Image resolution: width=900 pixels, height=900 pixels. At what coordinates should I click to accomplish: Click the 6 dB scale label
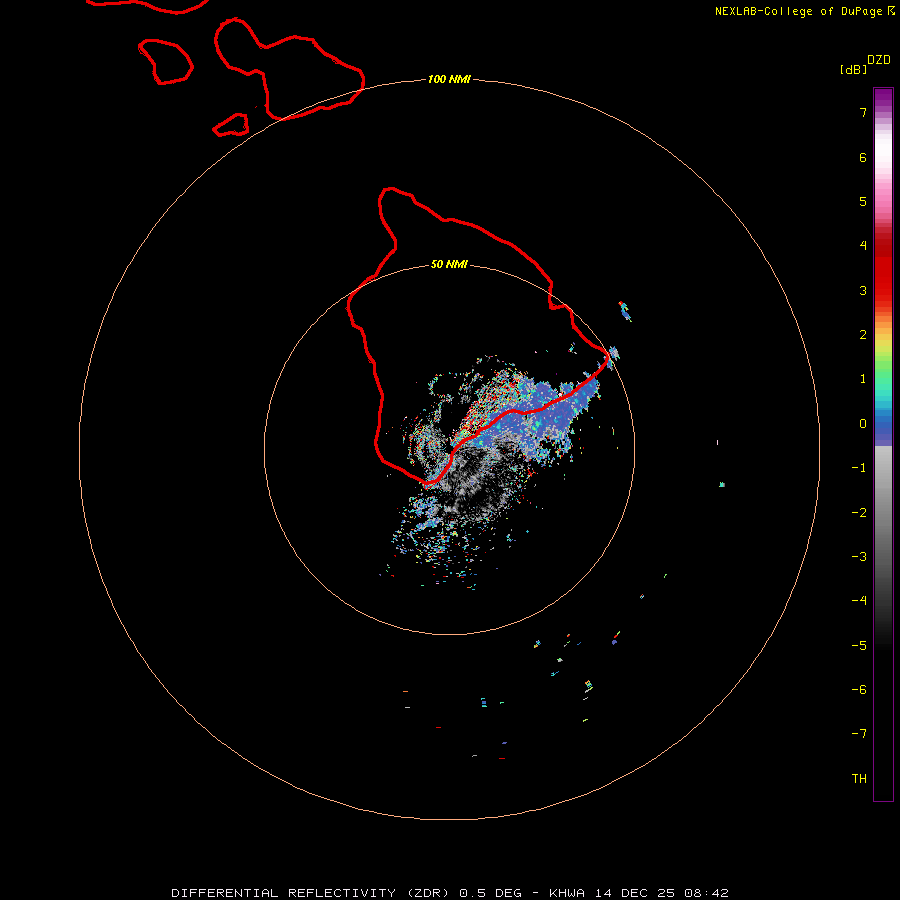coord(863,157)
